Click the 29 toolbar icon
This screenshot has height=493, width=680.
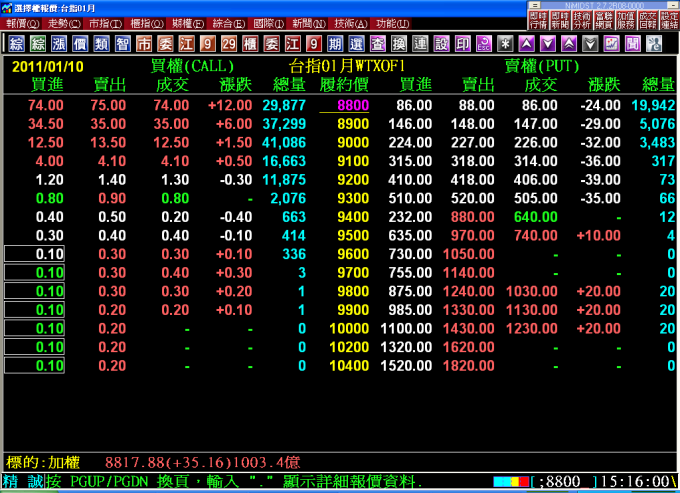(x=229, y=44)
